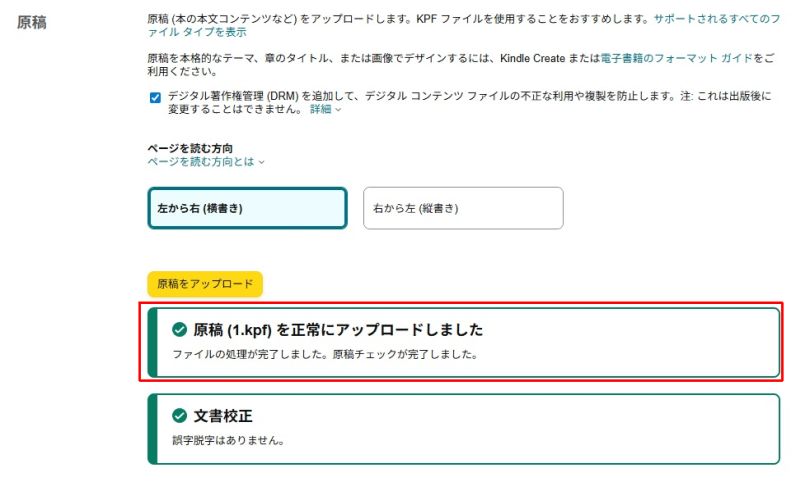Expand the 詳細 details dropdown
800x496 pixels.
pyautogui.click(x=325, y=109)
